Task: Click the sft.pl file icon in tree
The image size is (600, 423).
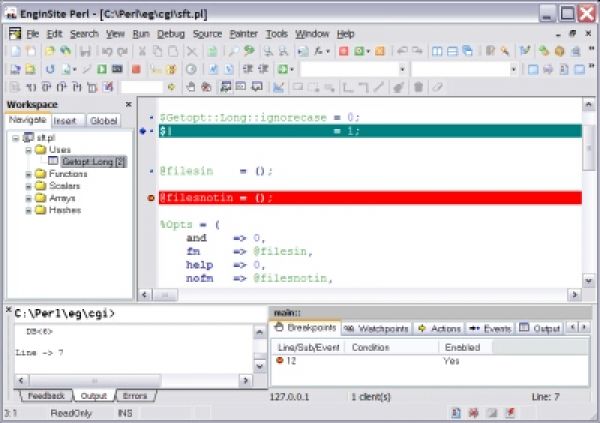Action: pos(27,137)
